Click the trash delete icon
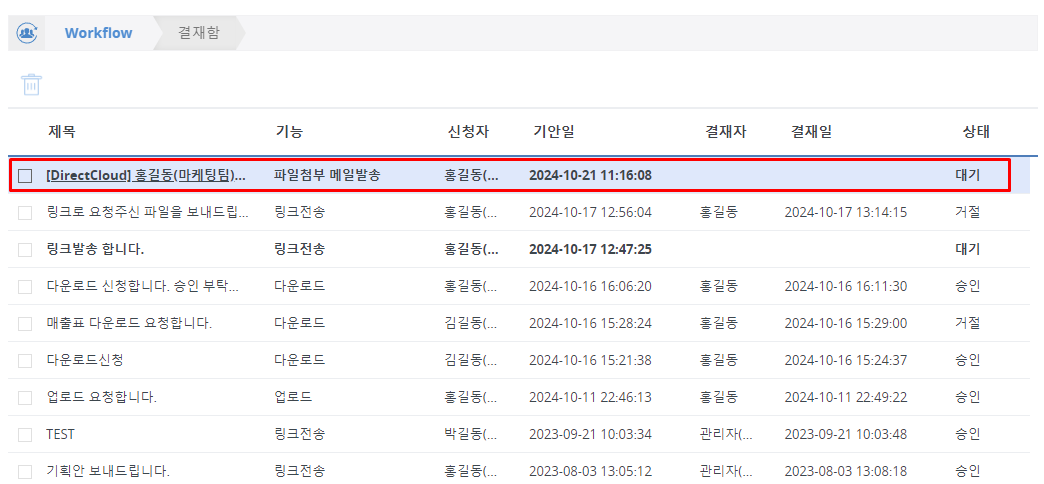The height and width of the screenshot is (484, 1044). [x=32, y=84]
